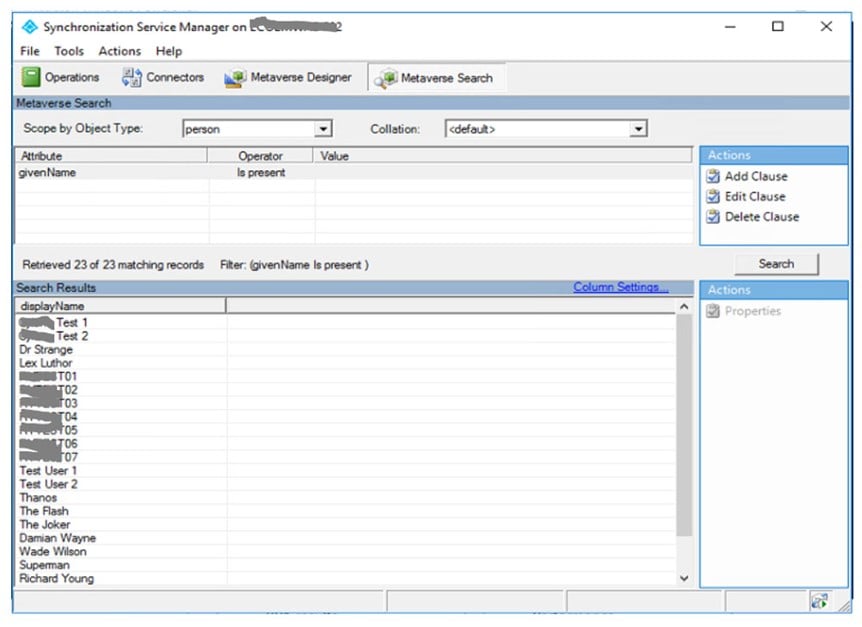Click the results scrollbar up arrow
Viewport: 862px width, 627px height.
tap(684, 307)
